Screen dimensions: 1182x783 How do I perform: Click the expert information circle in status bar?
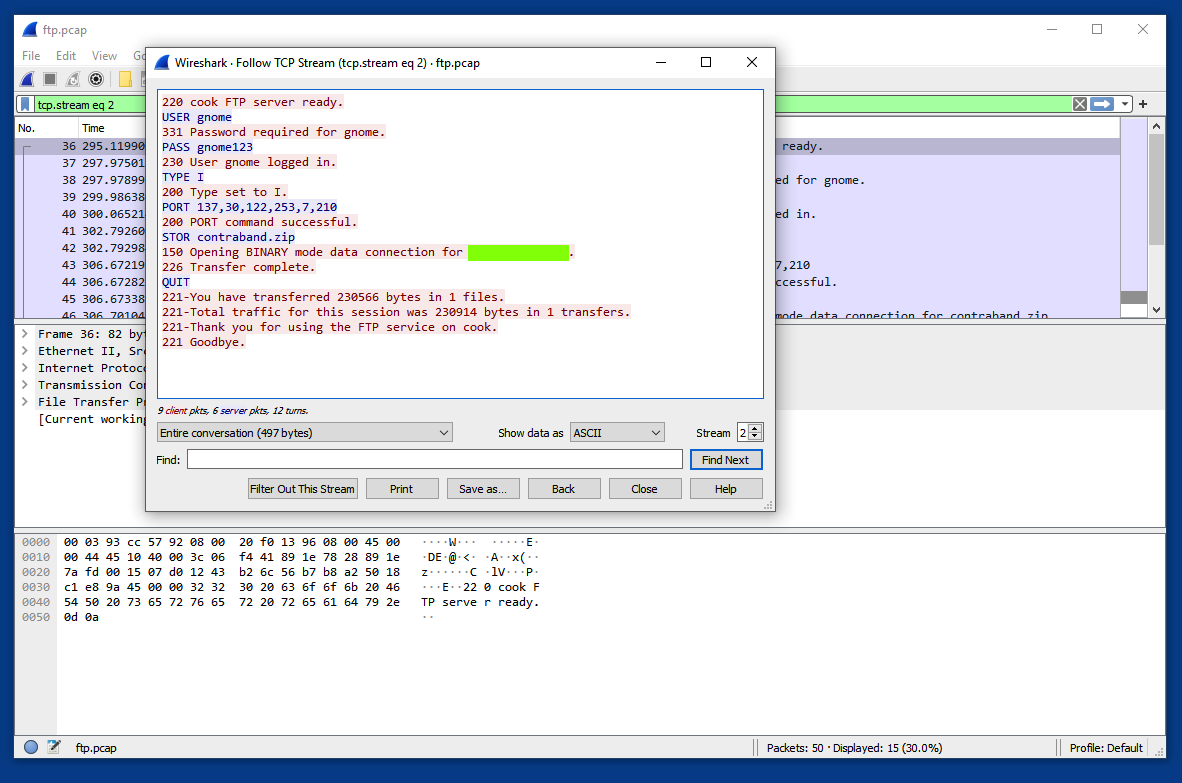(x=31, y=747)
